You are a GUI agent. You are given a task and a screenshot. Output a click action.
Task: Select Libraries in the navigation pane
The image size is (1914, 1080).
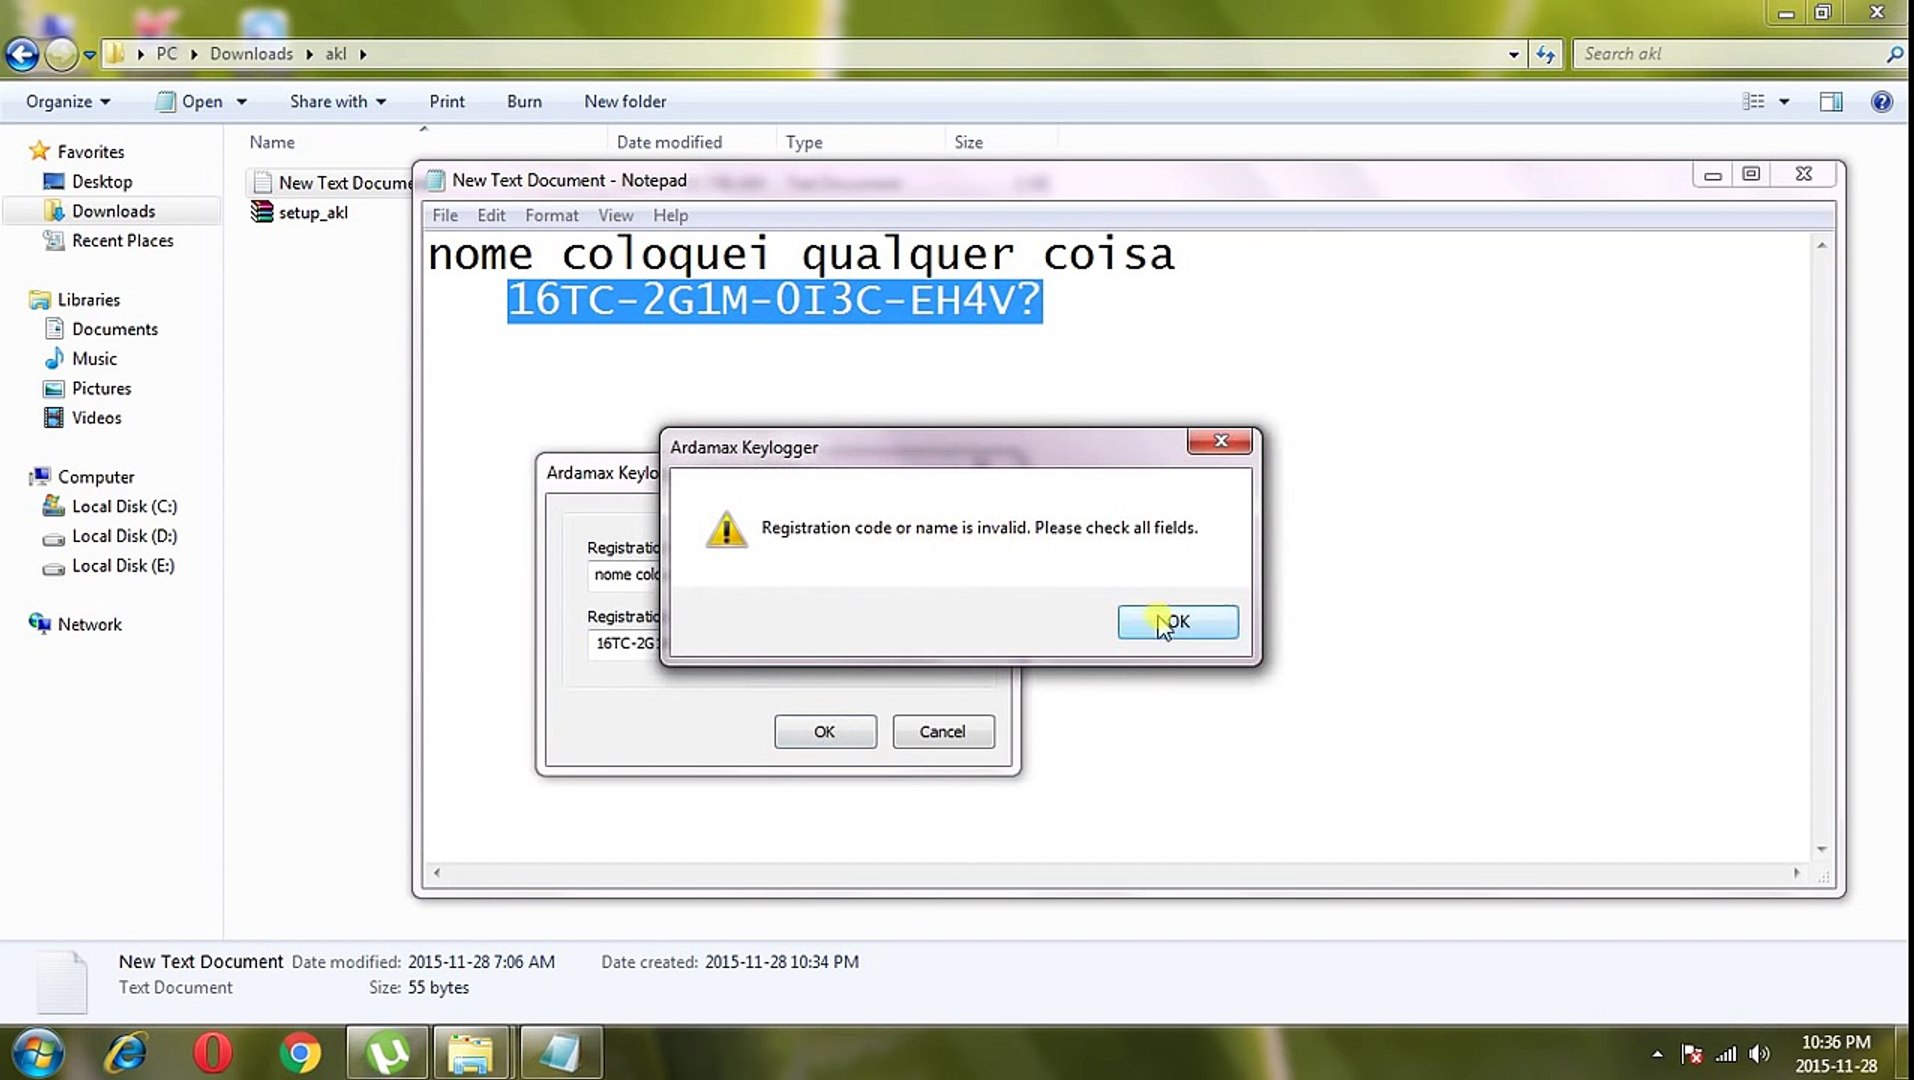(x=76, y=300)
